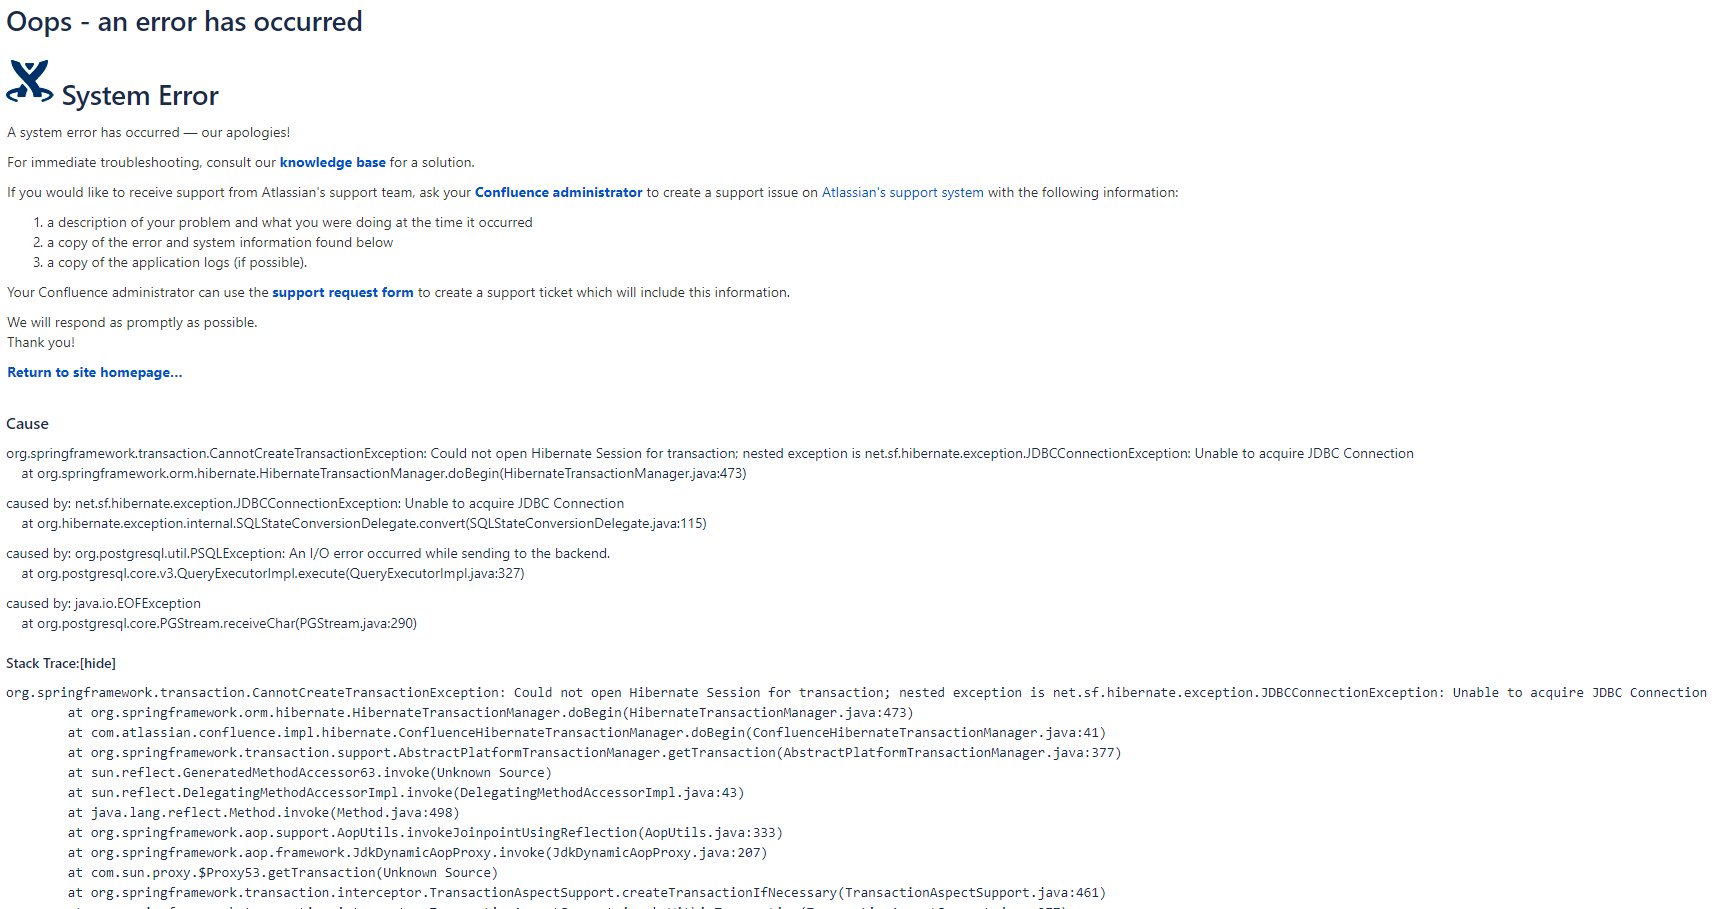This screenshot has height=909, width=1731.
Task: Select the java.io.EOFException cause line
Action: 103,603
